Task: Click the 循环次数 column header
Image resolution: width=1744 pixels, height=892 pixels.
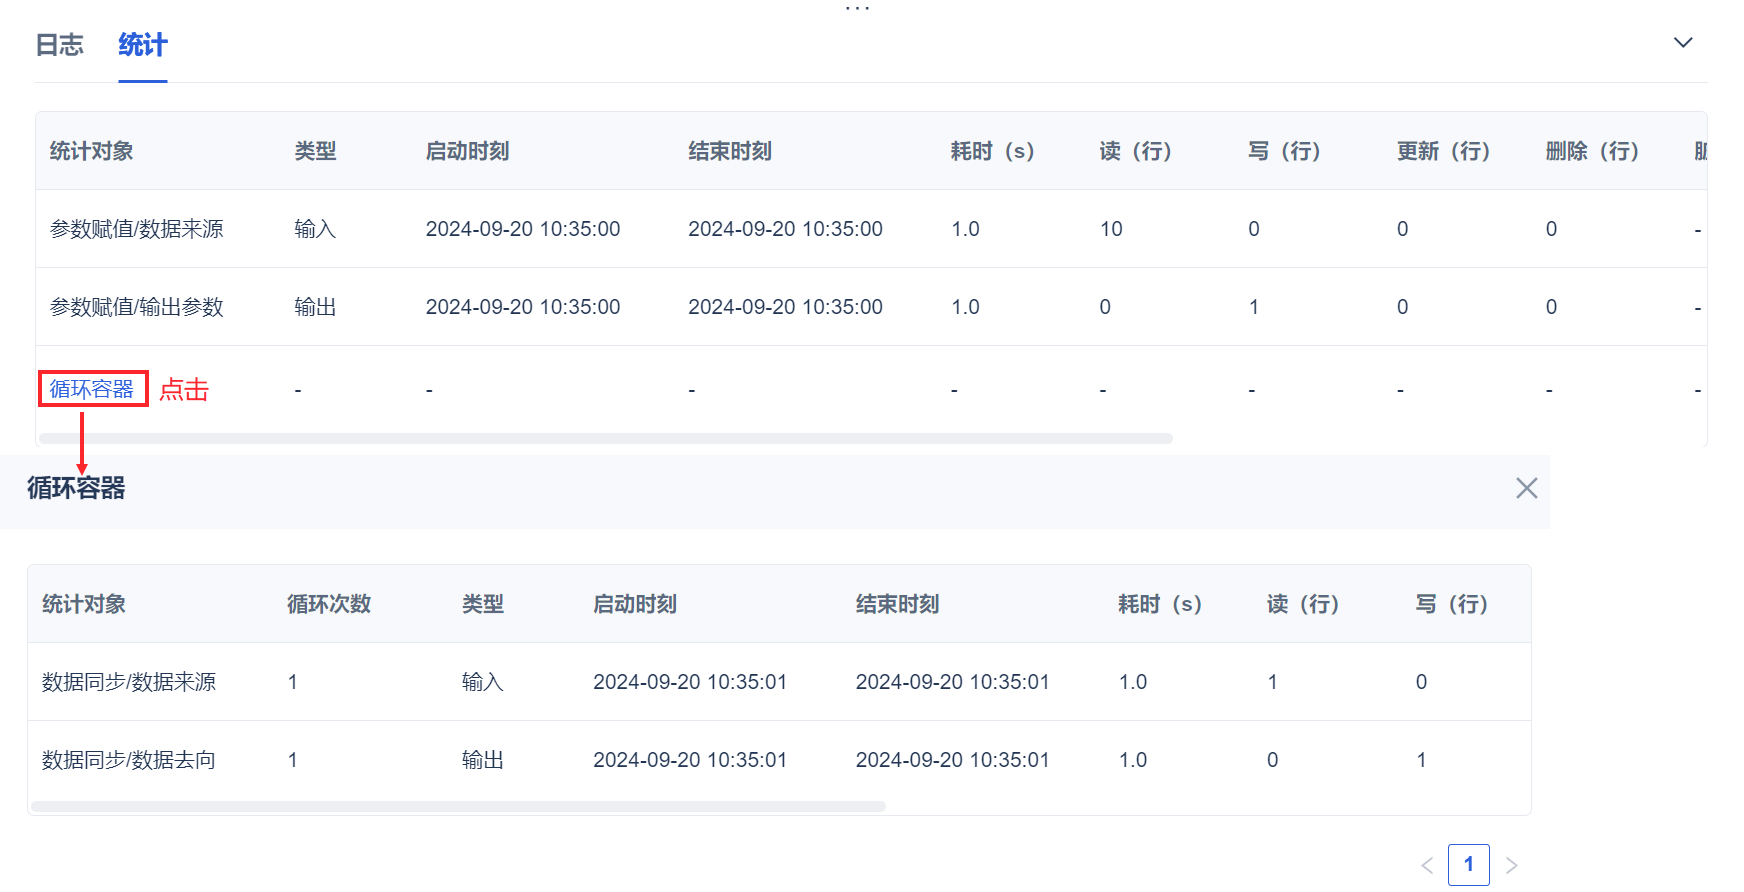Action: (x=329, y=604)
